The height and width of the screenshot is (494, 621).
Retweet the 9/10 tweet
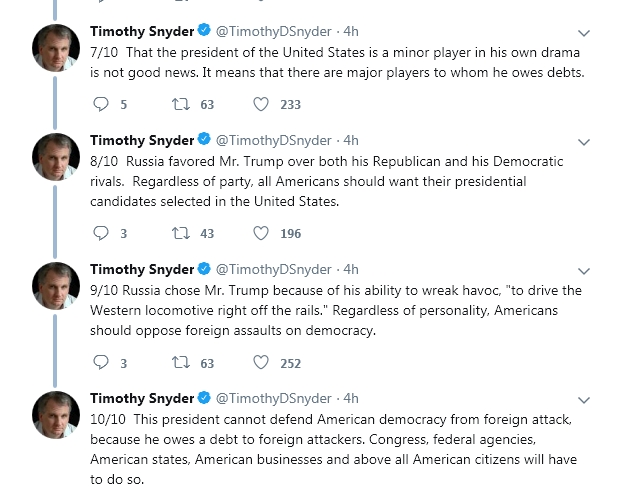pos(181,363)
